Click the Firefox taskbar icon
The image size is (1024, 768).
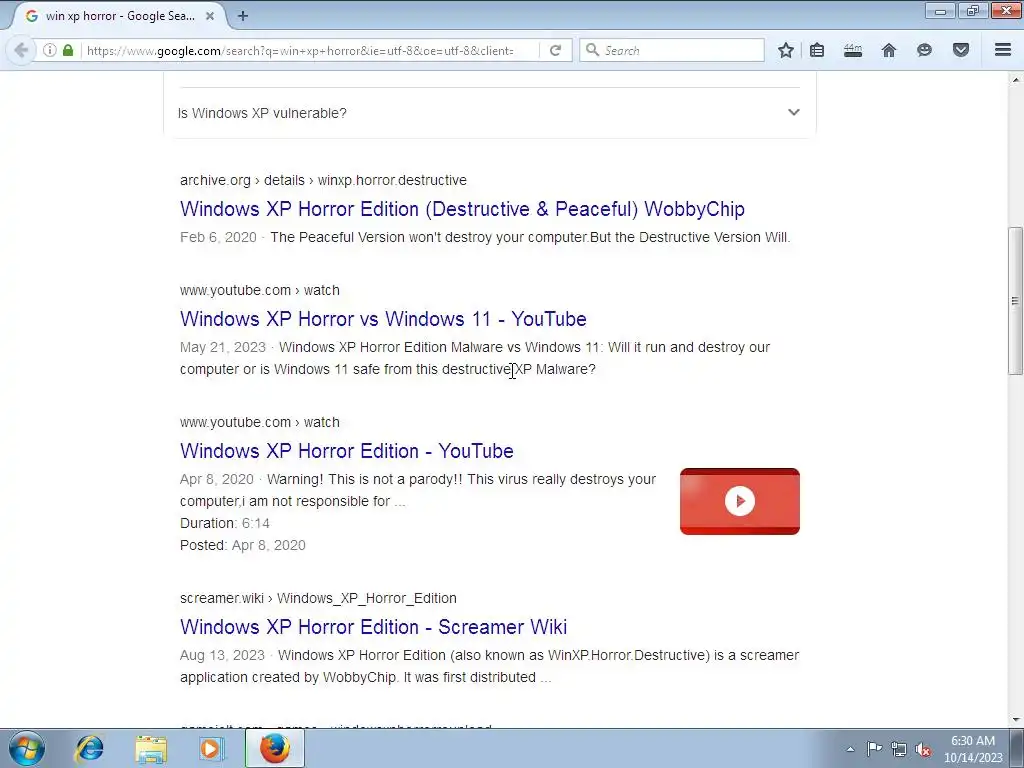pyautogui.click(x=275, y=748)
